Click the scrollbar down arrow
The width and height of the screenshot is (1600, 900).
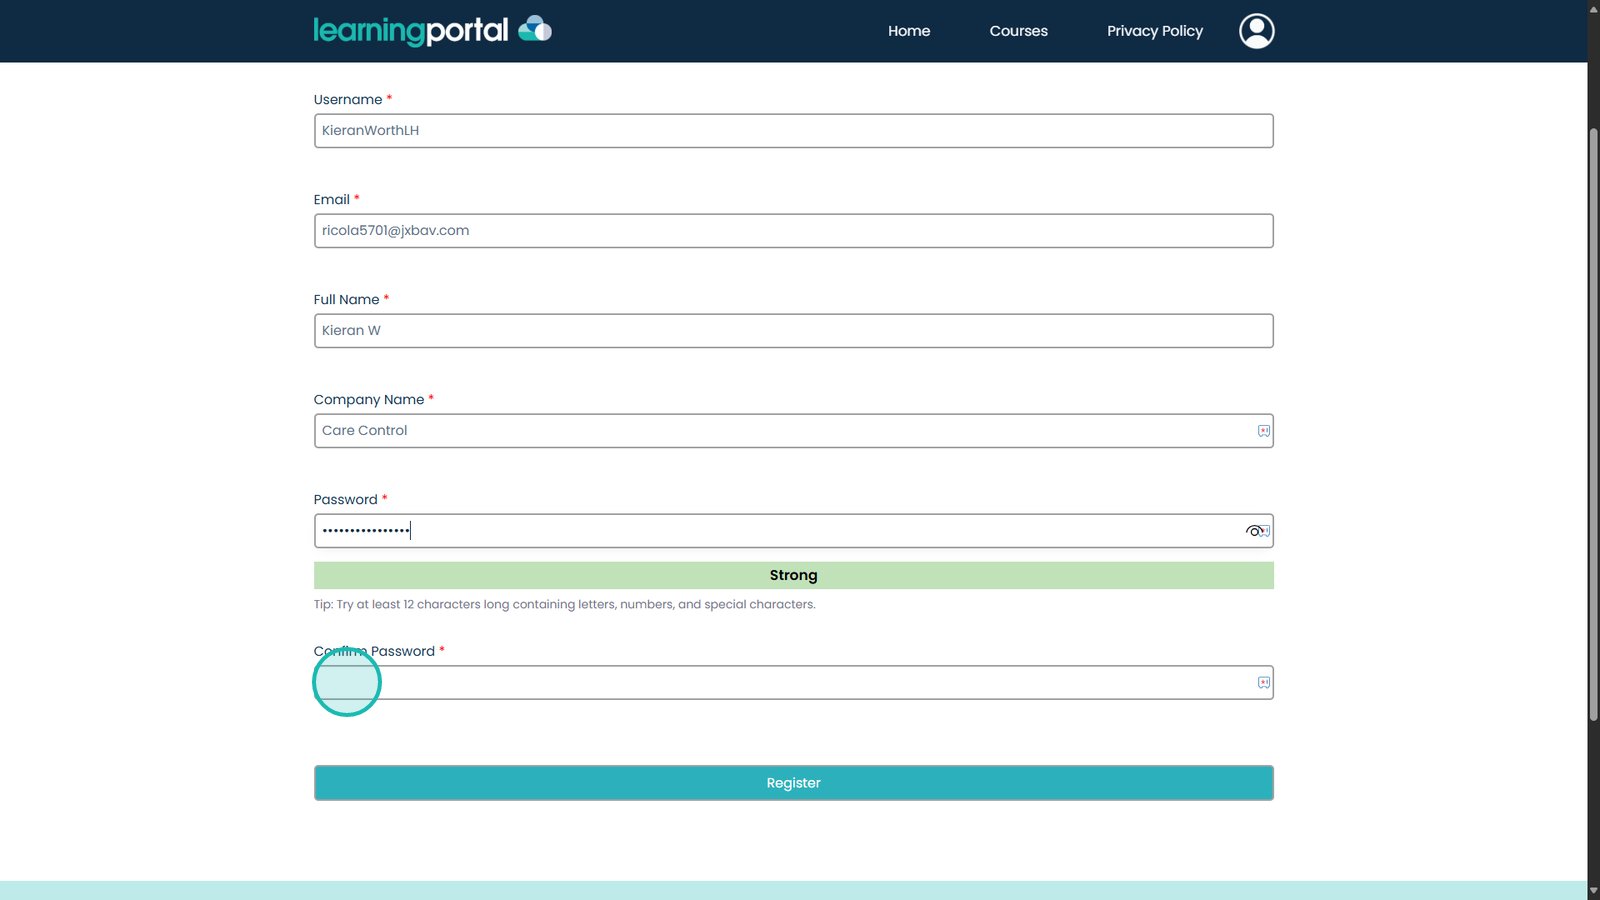(1593, 890)
